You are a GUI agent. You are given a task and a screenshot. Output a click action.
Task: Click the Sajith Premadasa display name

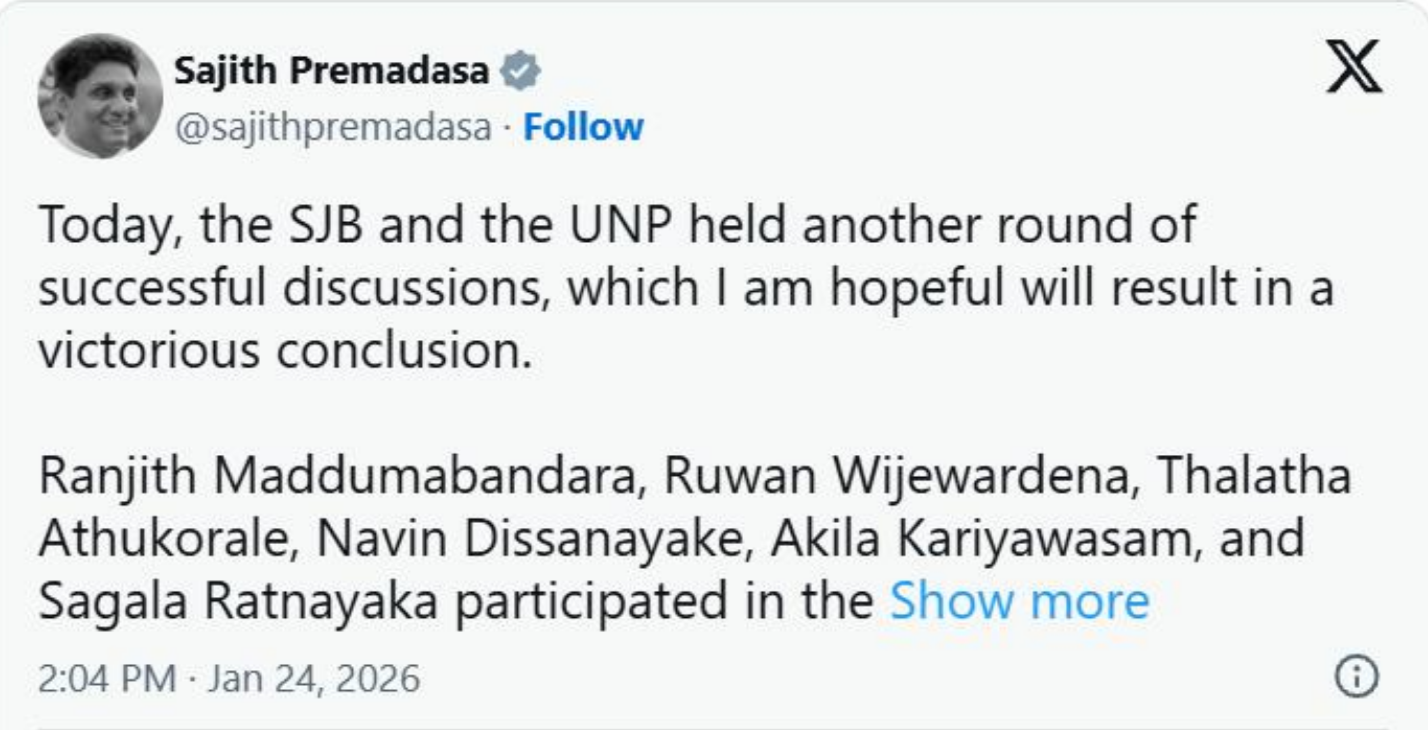click(x=332, y=70)
